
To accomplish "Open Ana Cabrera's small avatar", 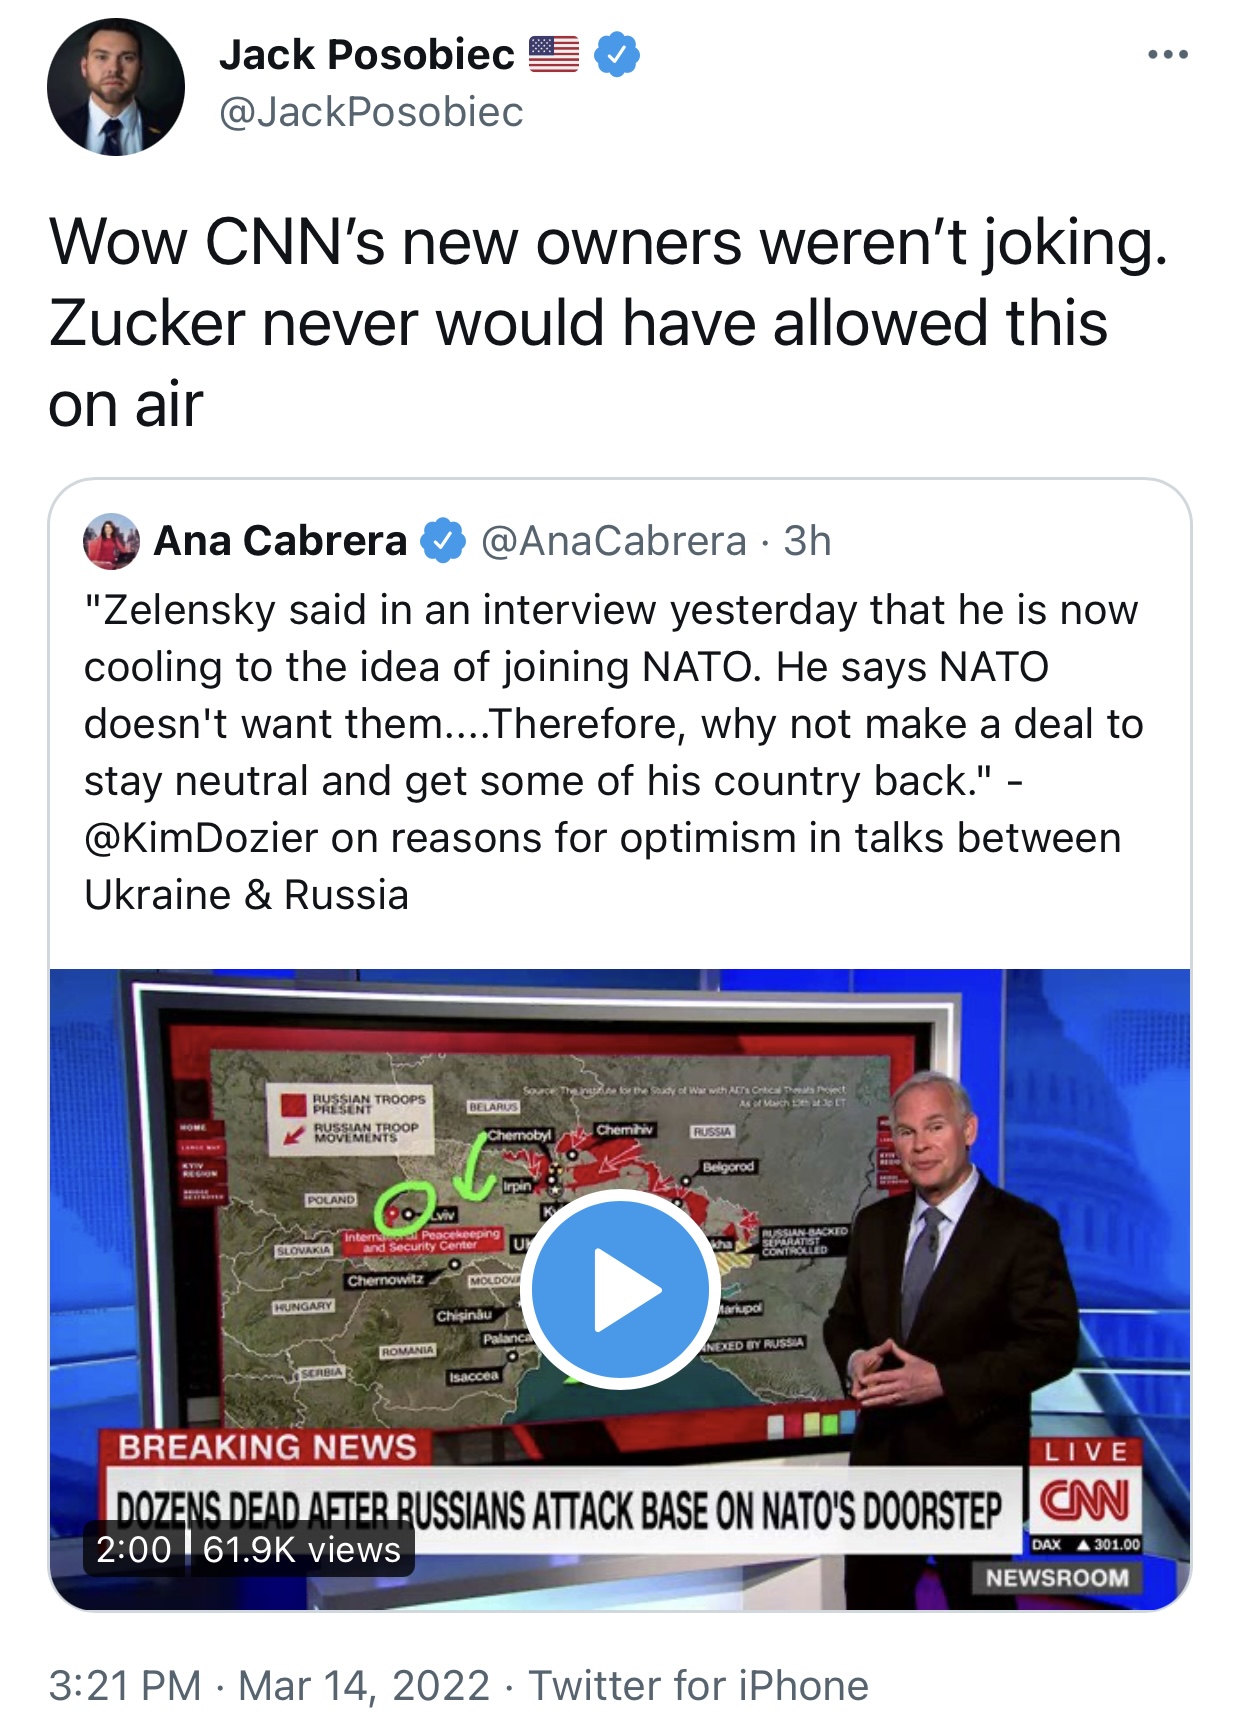I will [x=111, y=541].
